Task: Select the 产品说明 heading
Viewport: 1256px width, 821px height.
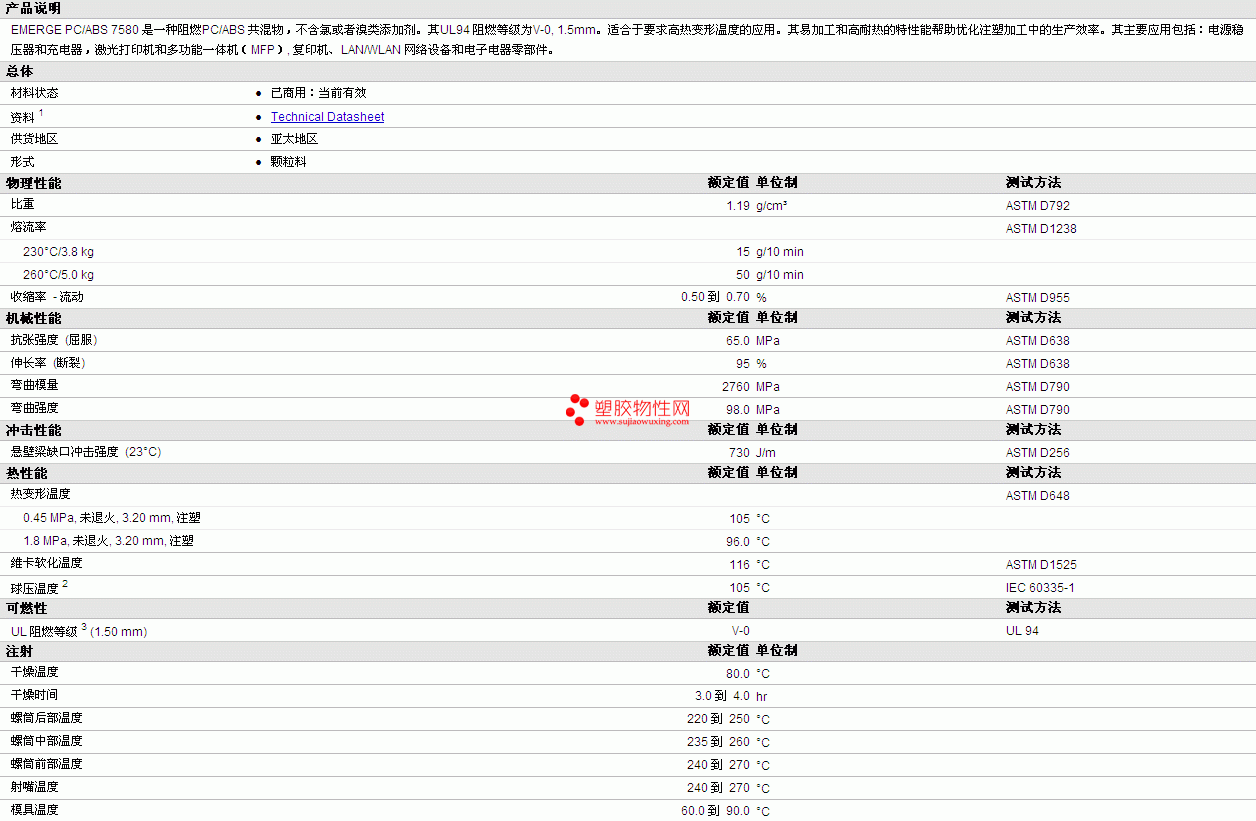Action: pos(33,8)
